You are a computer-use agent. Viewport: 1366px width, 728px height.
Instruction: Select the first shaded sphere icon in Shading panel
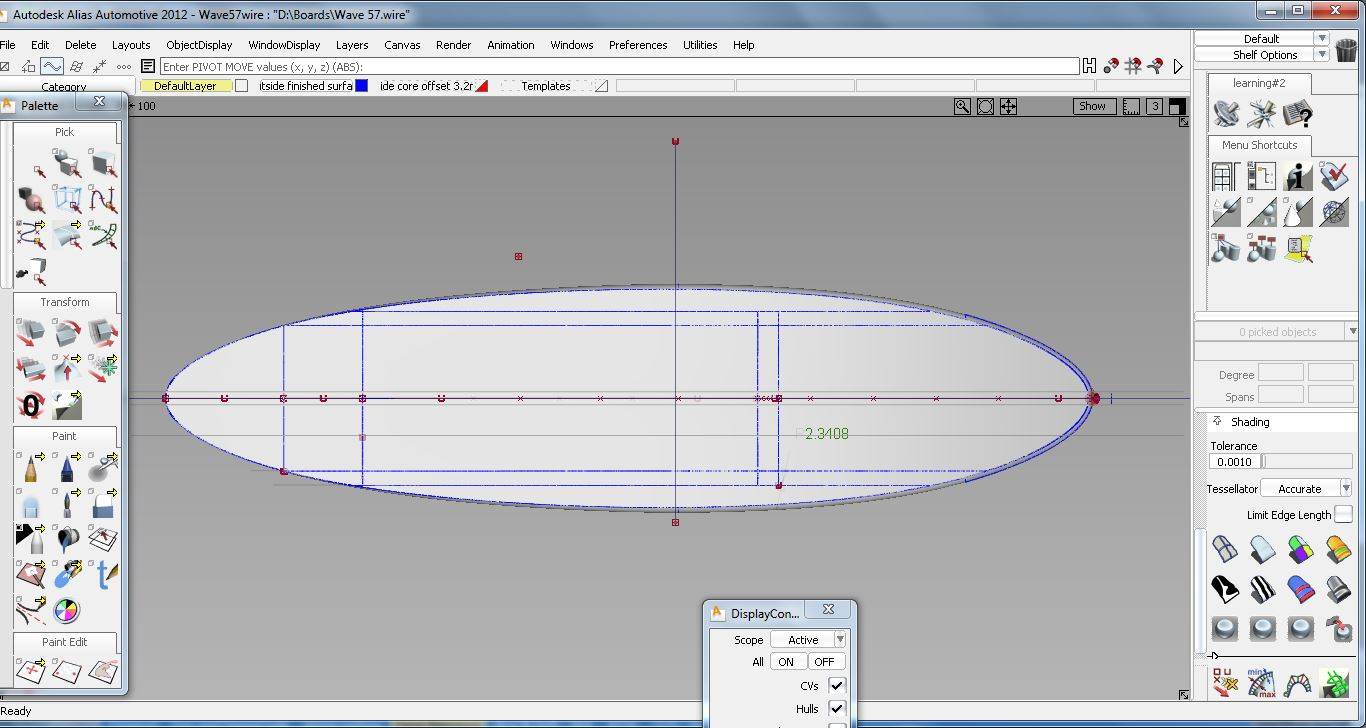click(x=1225, y=629)
